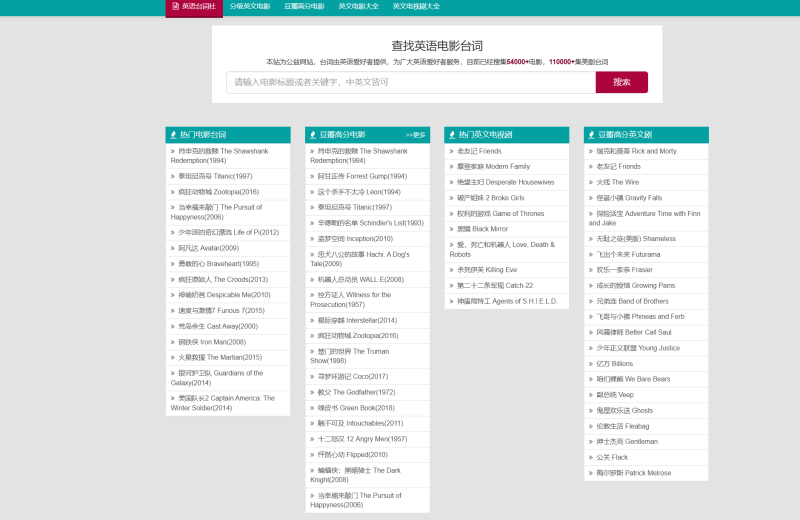Open Coco(2017) link
Image resolution: width=800 pixels, height=520 pixels.
click(353, 377)
